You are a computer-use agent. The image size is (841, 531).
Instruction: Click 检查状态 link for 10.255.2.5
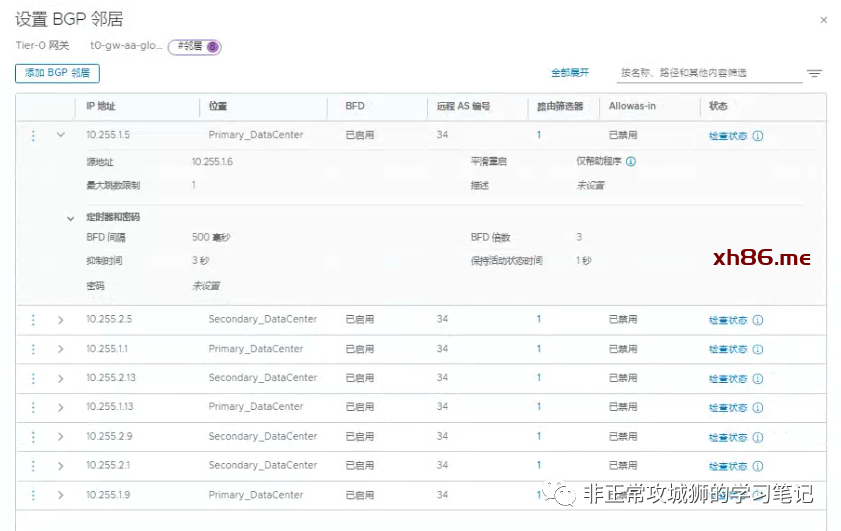click(x=727, y=320)
